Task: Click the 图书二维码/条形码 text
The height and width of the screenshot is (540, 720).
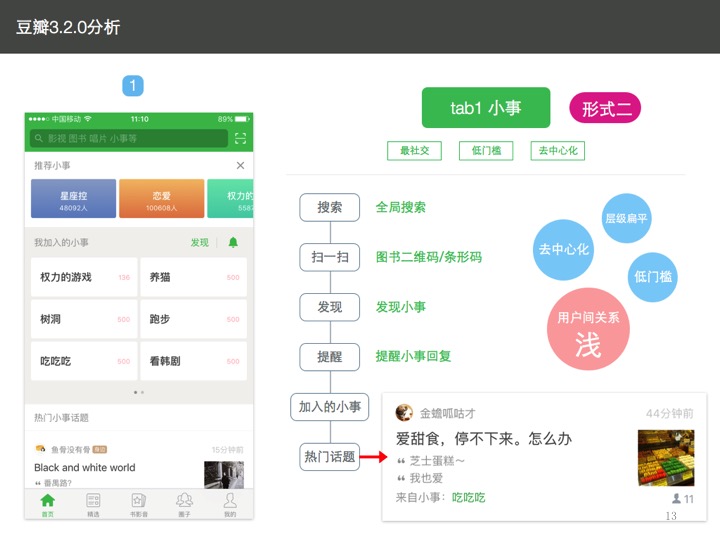Action: (429, 257)
